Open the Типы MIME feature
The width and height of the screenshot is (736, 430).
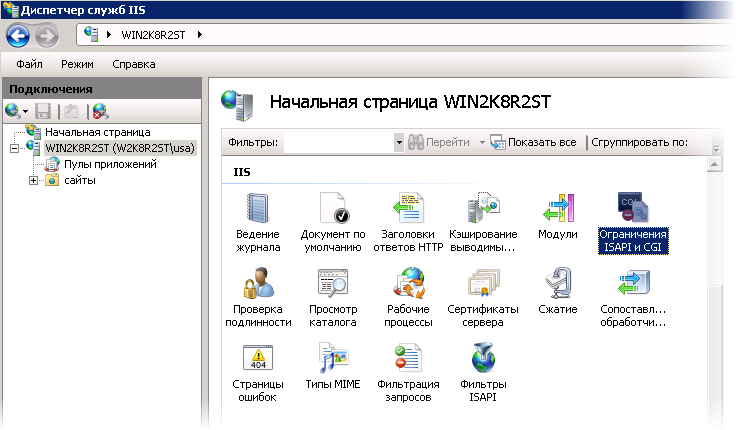point(333,366)
